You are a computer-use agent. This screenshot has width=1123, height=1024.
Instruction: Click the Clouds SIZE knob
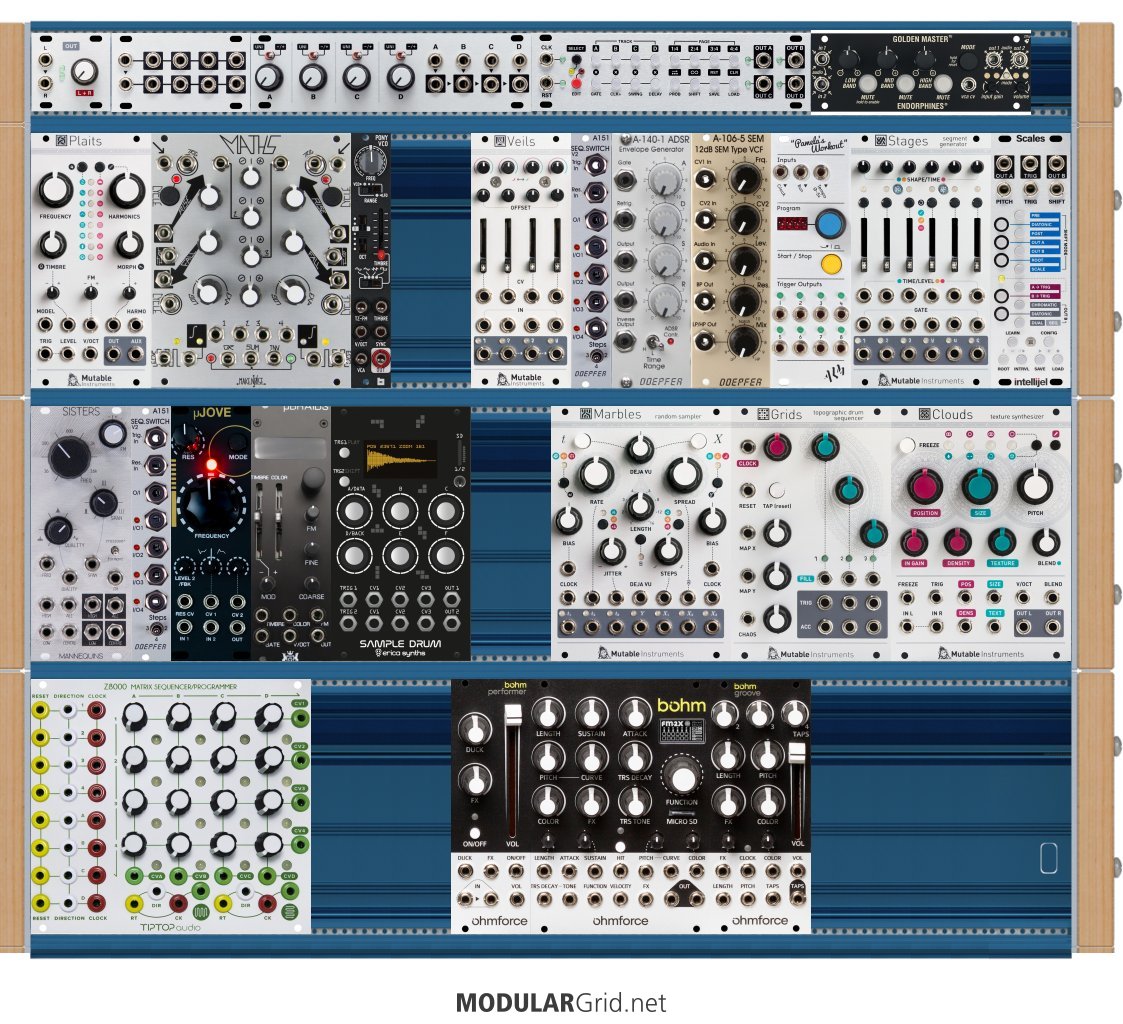tap(980, 487)
